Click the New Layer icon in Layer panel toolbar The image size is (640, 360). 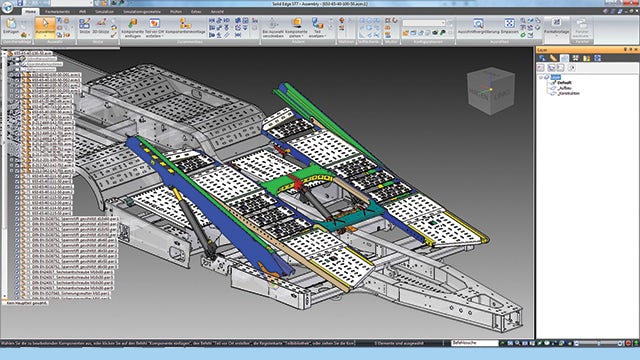(x=541, y=68)
